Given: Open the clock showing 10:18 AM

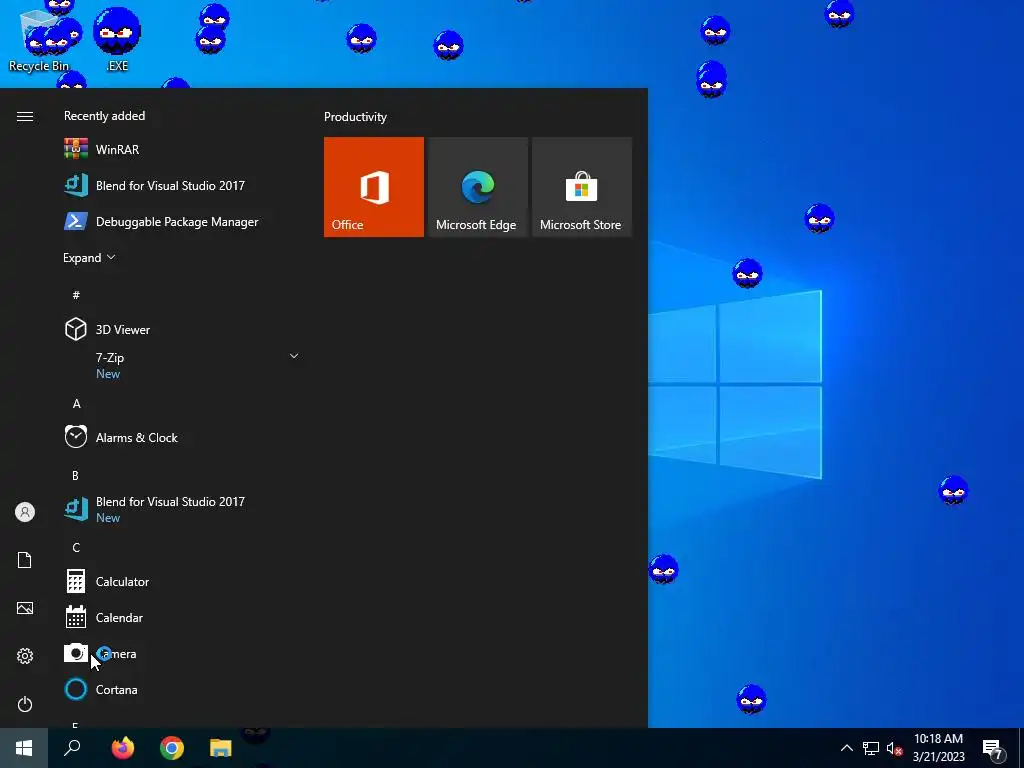Looking at the screenshot, I should [x=938, y=748].
